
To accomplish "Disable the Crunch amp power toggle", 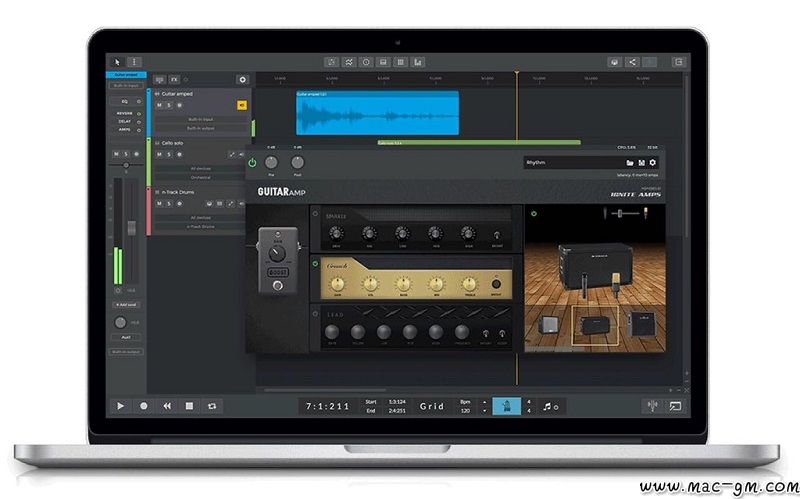I will click(x=315, y=264).
